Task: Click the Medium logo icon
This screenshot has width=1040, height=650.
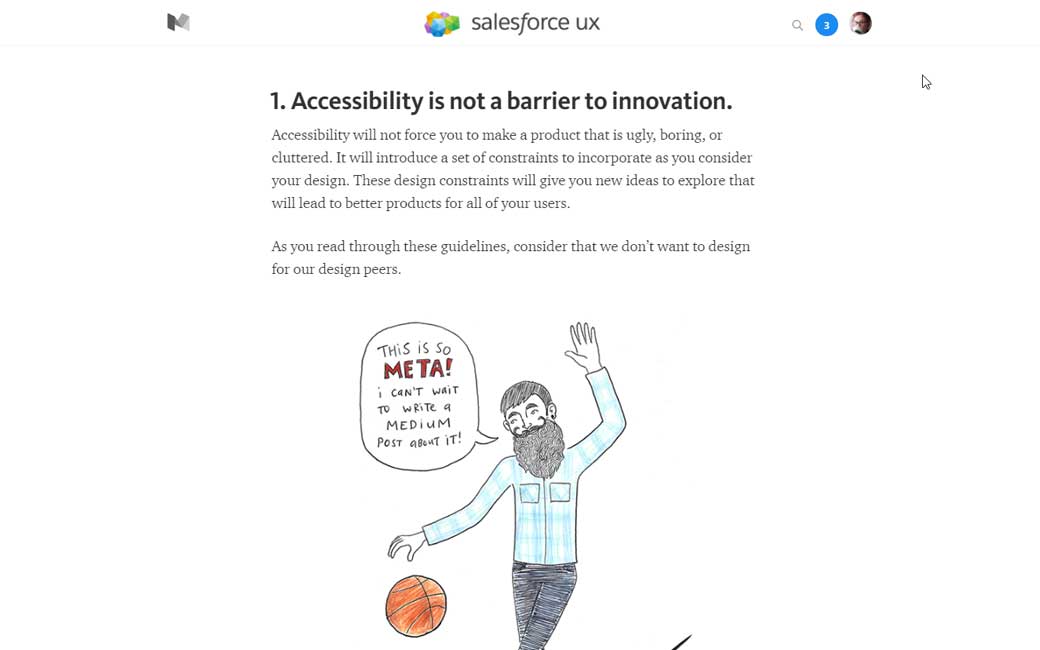Action: (178, 22)
